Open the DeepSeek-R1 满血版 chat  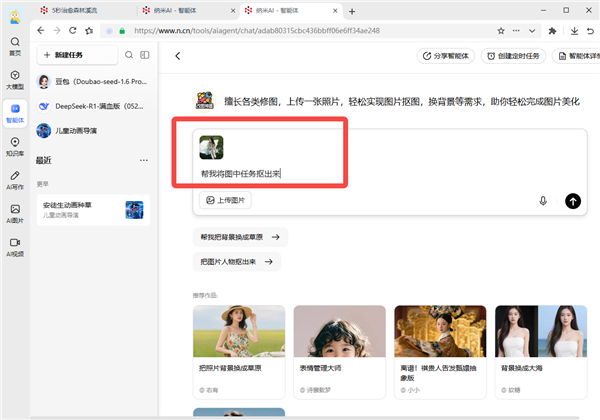tap(93, 106)
